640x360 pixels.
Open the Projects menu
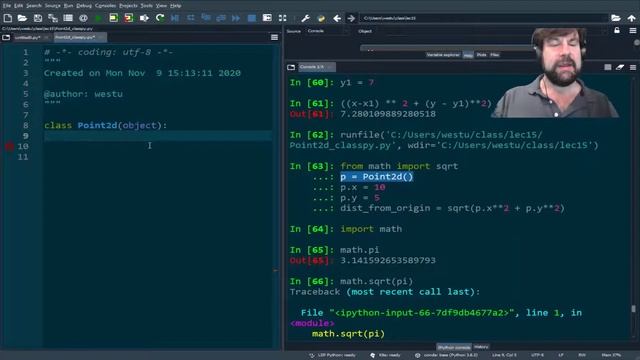[129, 6]
